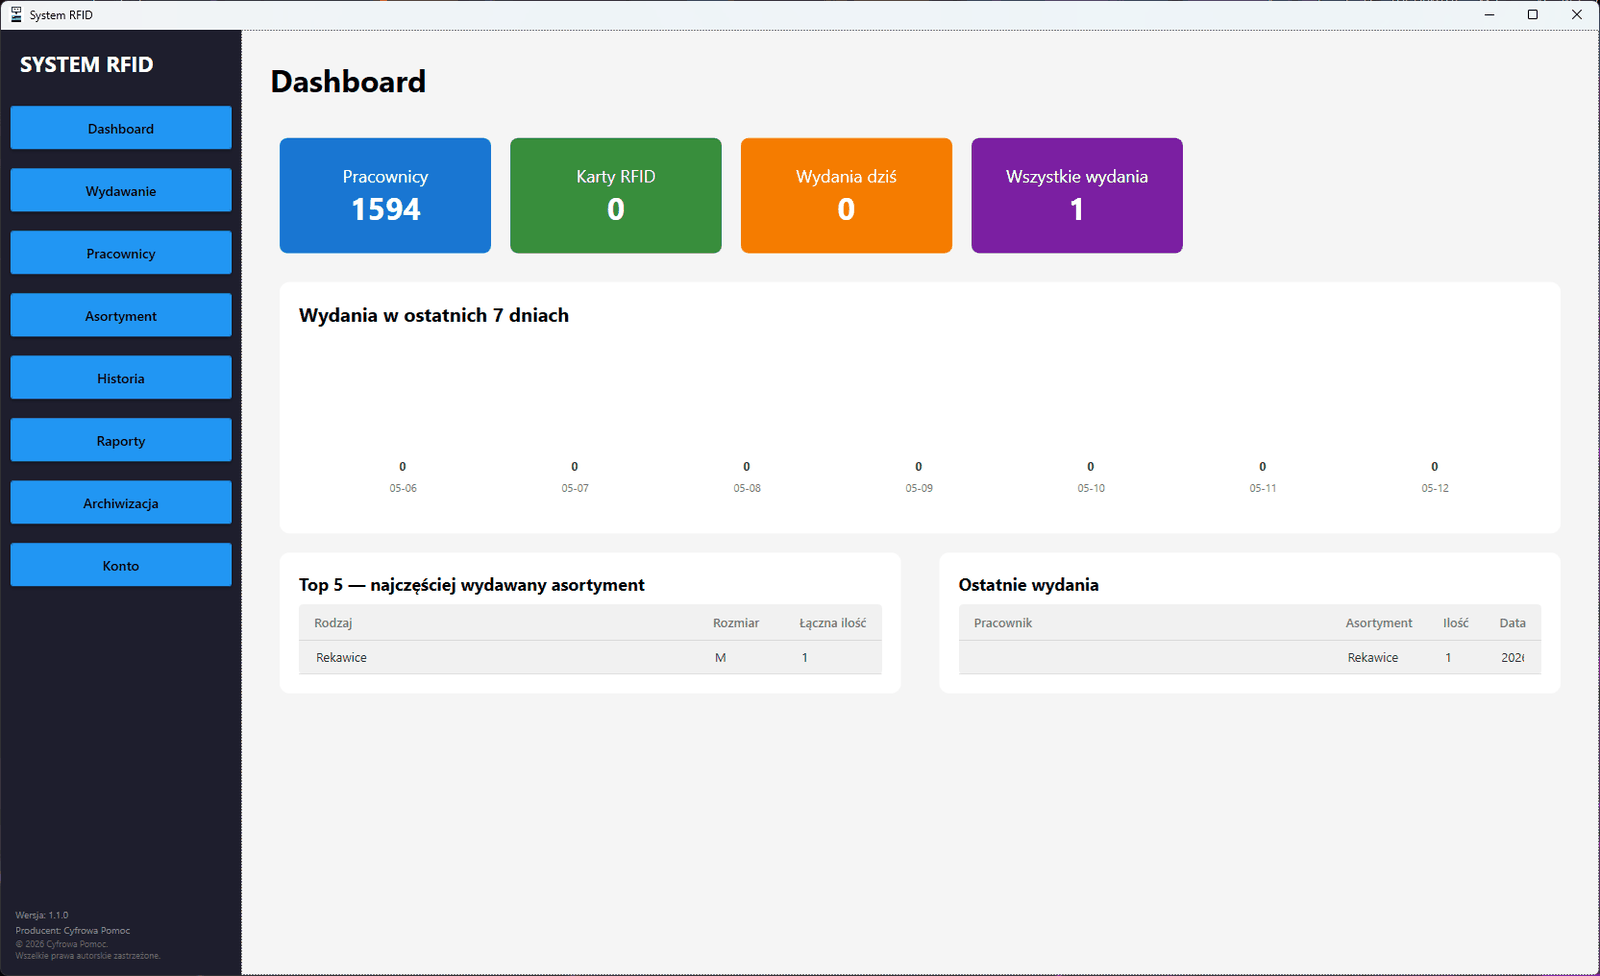Screen dimensions: 1600x976
Task: Click size M cell in Top 5 table
Action: (720, 658)
